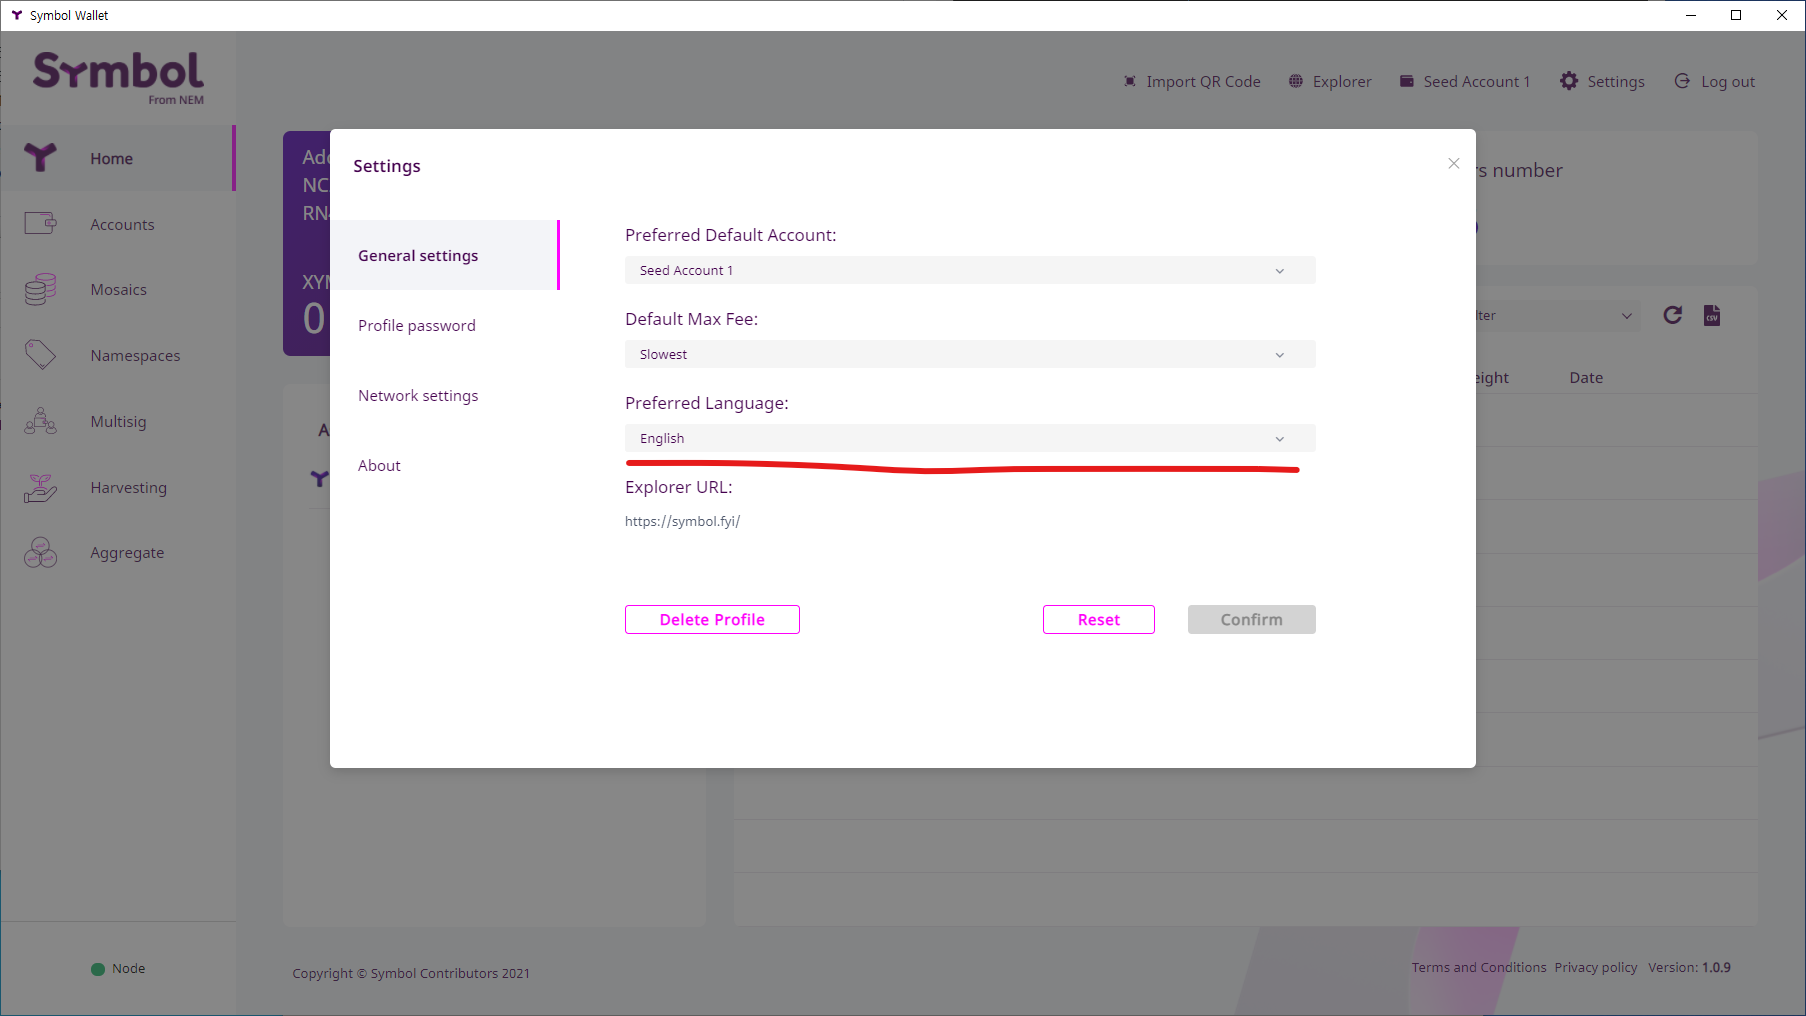The height and width of the screenshot is (1016, 1806).
Task: Go to Accounts in sidebar menu
Action: (122, 224)
